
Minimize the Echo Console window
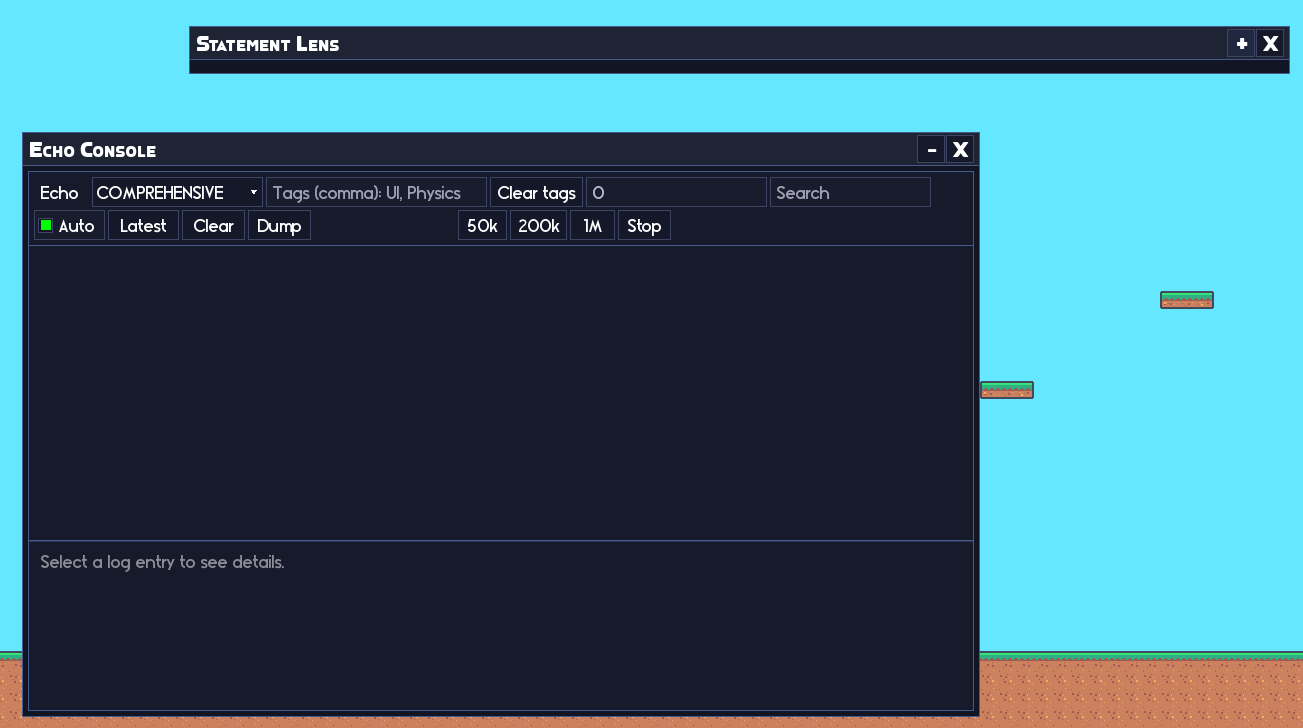point(931,149)
